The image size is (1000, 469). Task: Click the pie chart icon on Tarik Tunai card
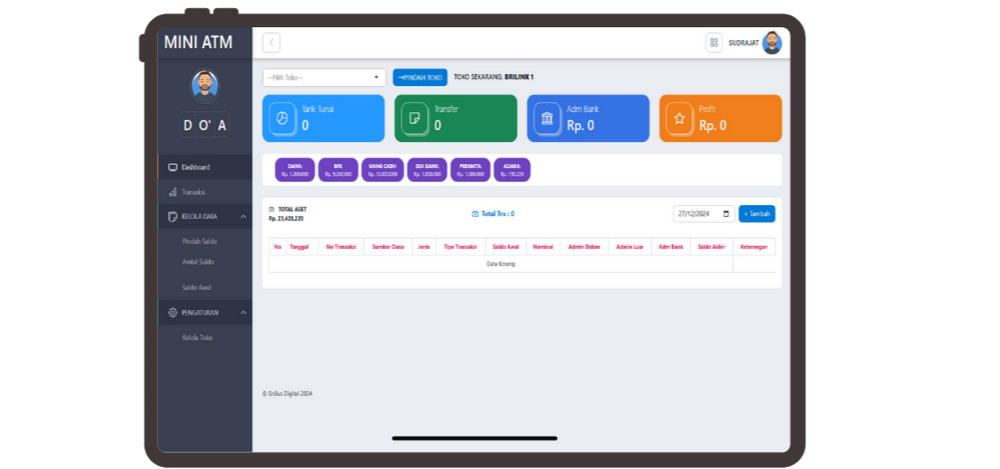tap(282, 119)
